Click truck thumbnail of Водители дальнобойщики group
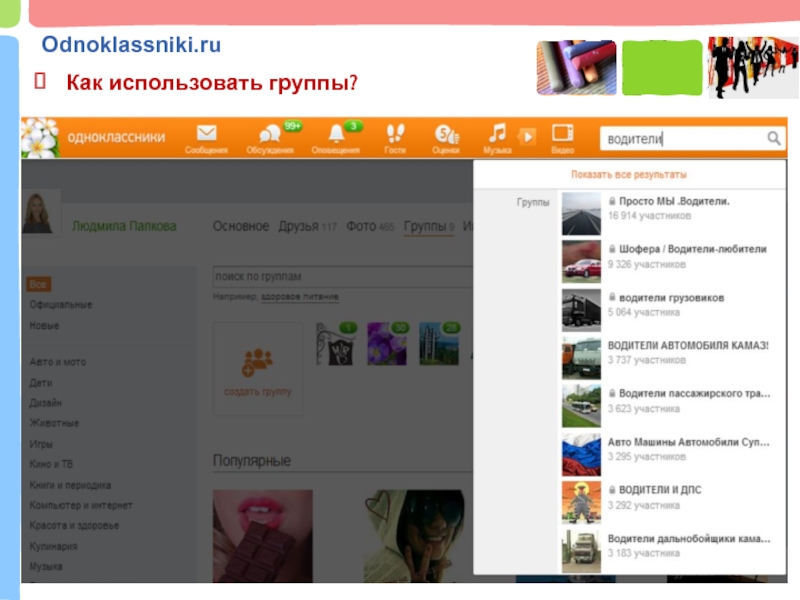 [581, 551]
